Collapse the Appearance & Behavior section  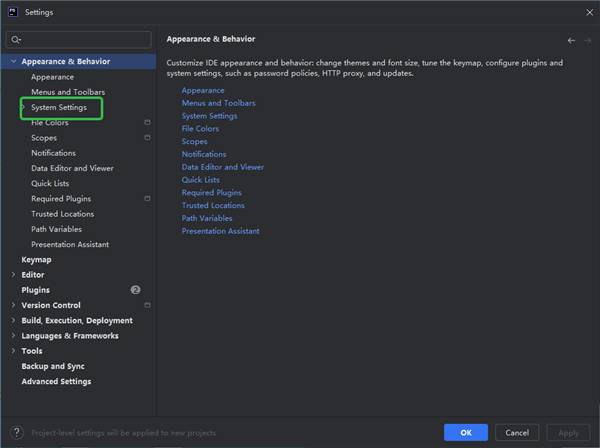pos(13,62)
